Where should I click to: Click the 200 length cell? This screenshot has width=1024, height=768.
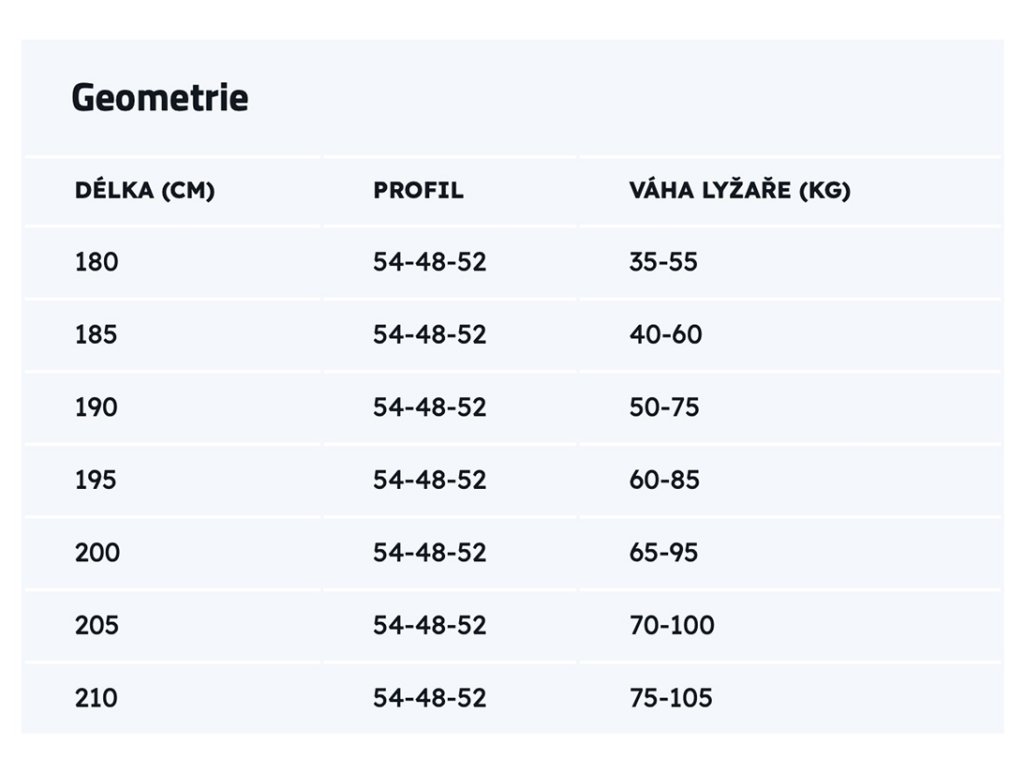click(x=97, y=552)
